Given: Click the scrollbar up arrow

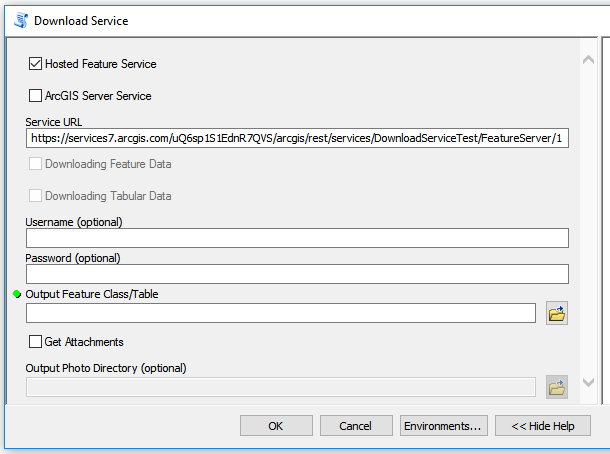Looking at the screenshot, I should 589,61.
